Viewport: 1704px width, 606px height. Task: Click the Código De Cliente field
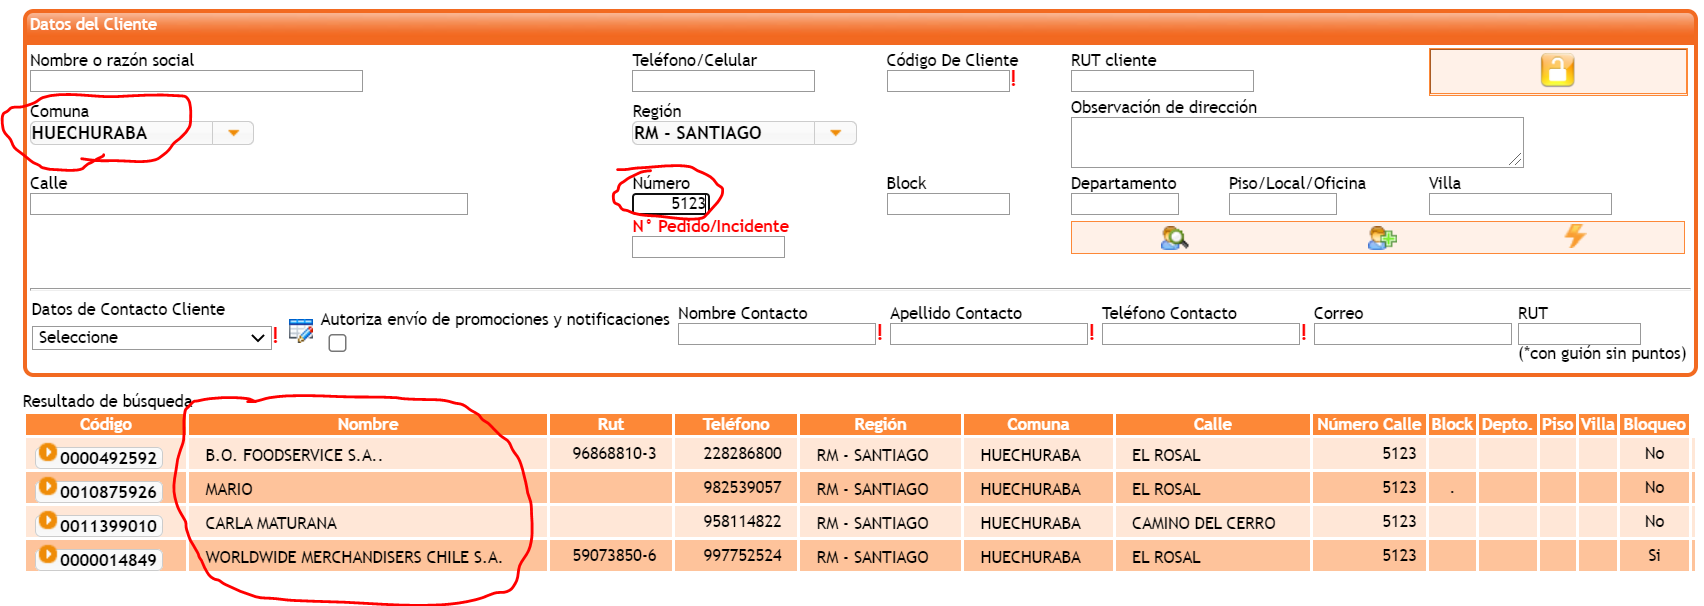click(x=948, y=81)
